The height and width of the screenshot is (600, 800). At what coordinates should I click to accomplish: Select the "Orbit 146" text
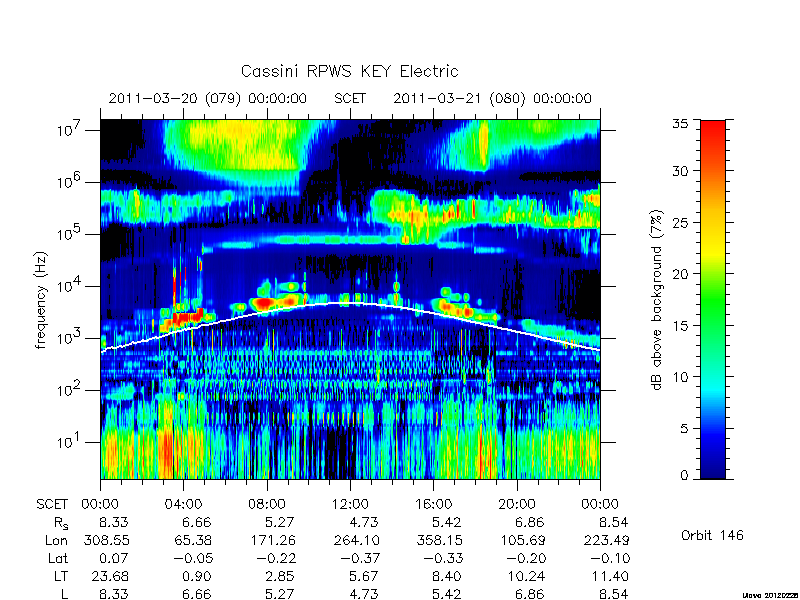tap(712, 535)
